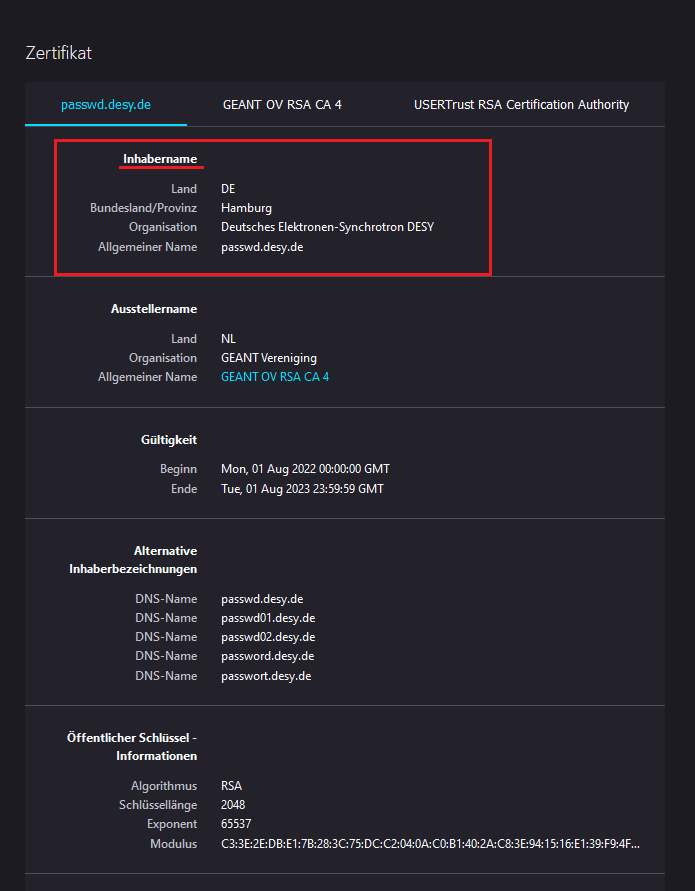Screen dimensions: 695x891
Task: Click the Hamburg state value
Action: point(246,208)
